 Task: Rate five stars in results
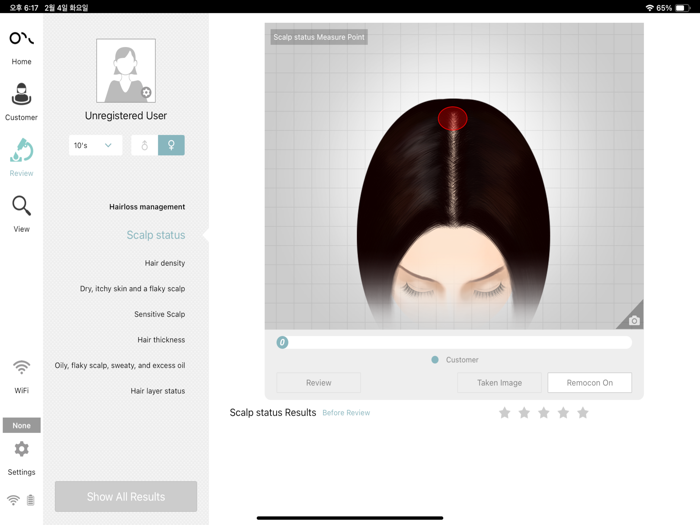(x=583, y=412)
